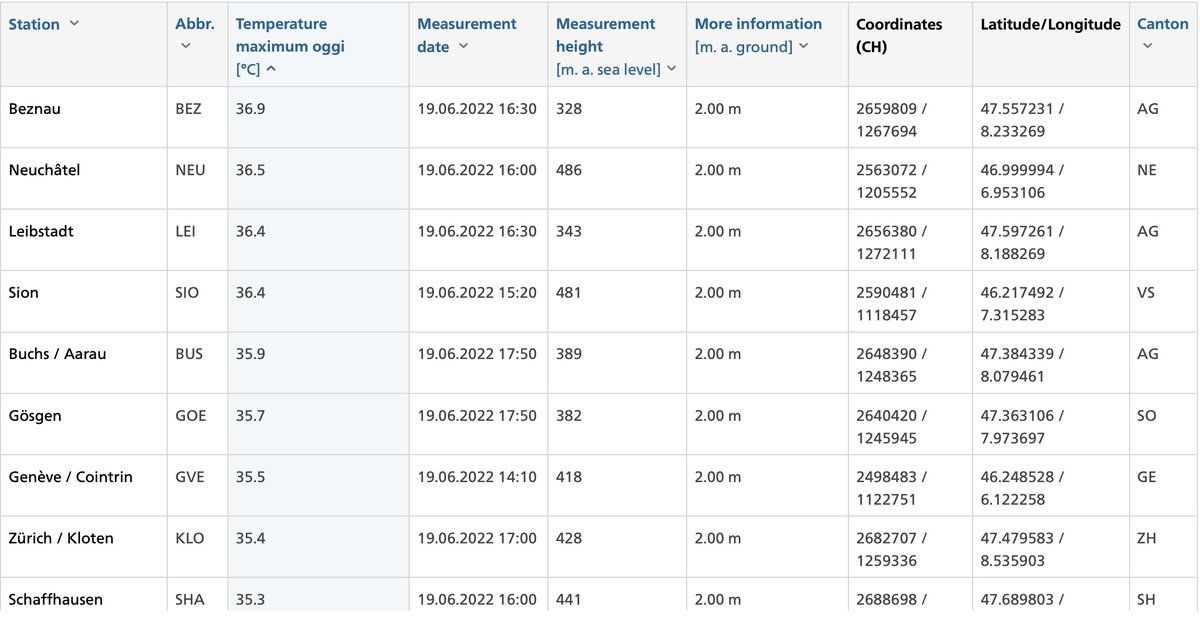Select the temperature value 35.3
The image size is (1200, 631).
(250, 600)
